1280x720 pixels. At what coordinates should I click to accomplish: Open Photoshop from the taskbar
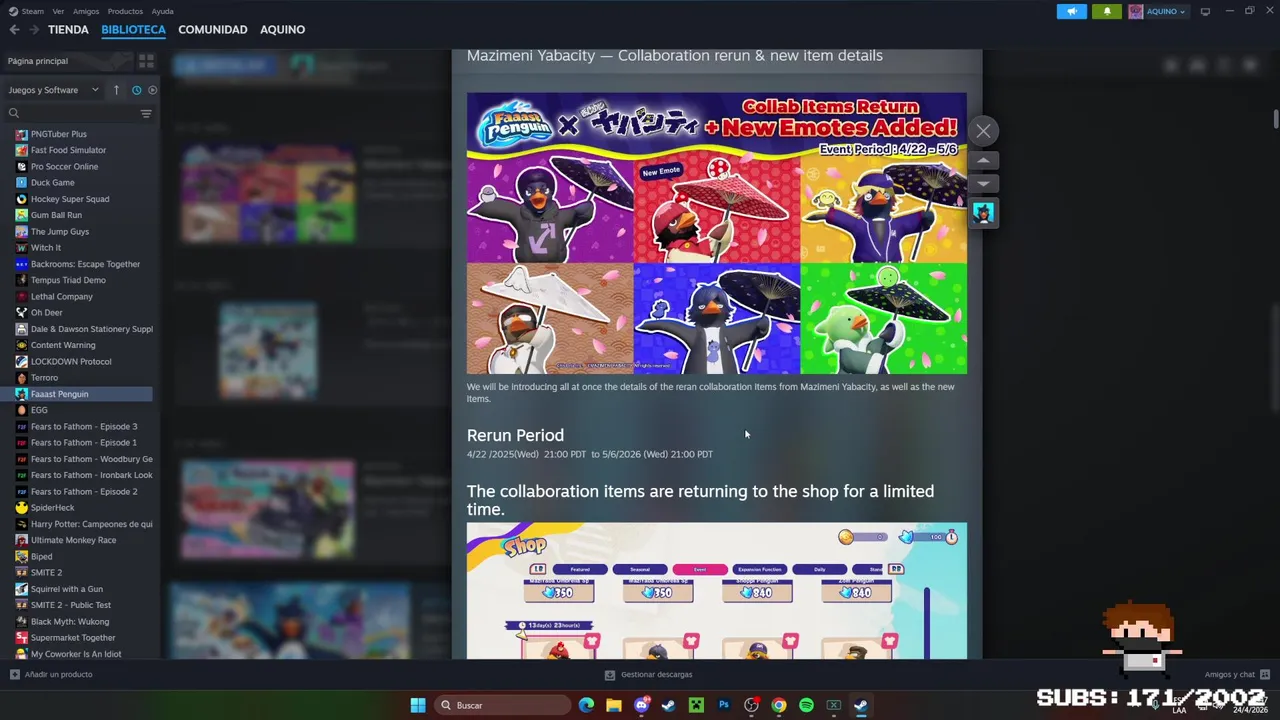coord(724,705)
